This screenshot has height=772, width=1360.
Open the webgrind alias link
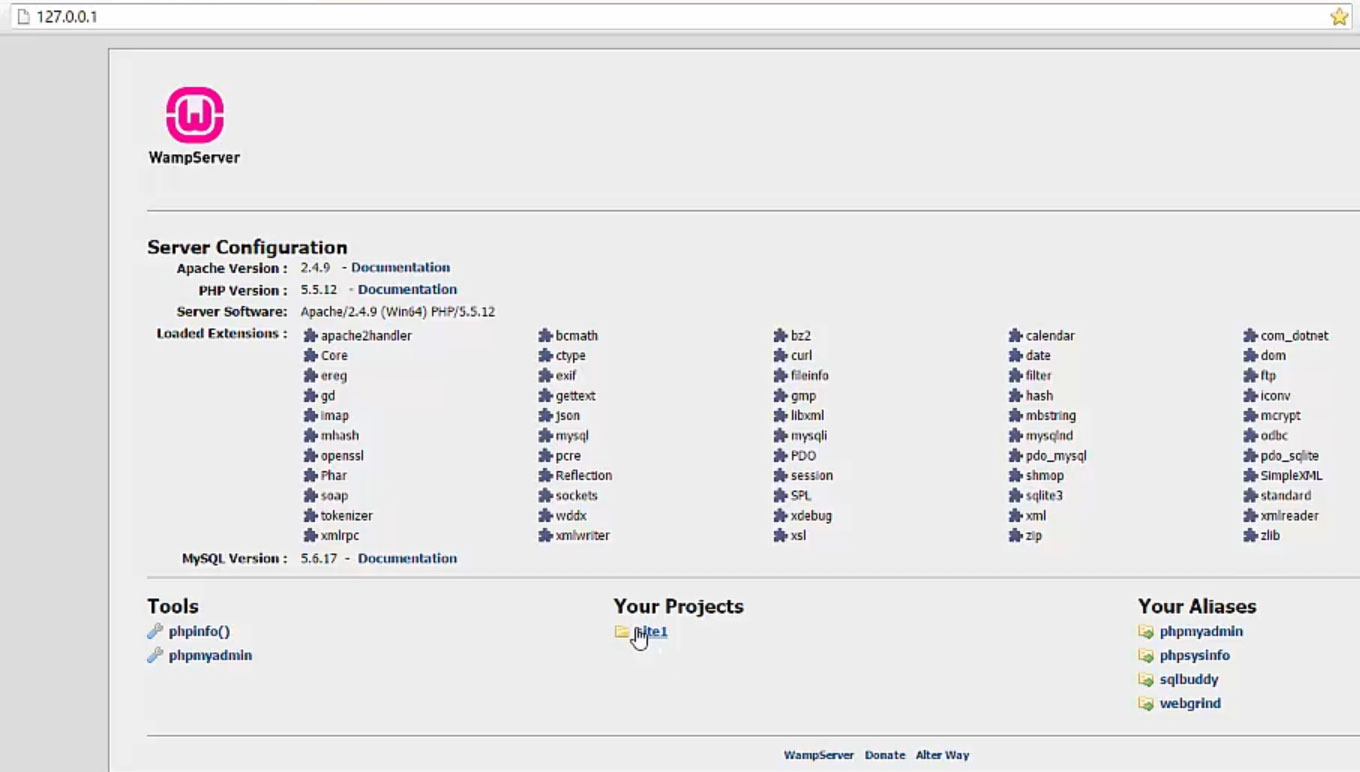tap(1190, 703)
